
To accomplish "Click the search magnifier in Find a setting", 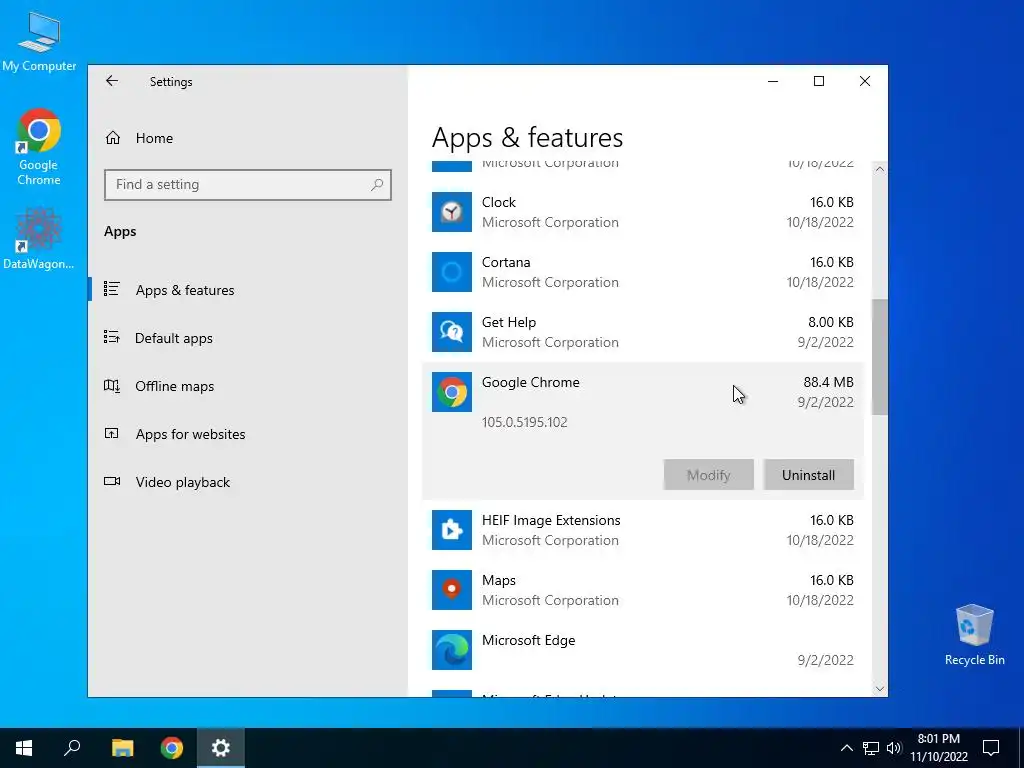I will [376, 185].
